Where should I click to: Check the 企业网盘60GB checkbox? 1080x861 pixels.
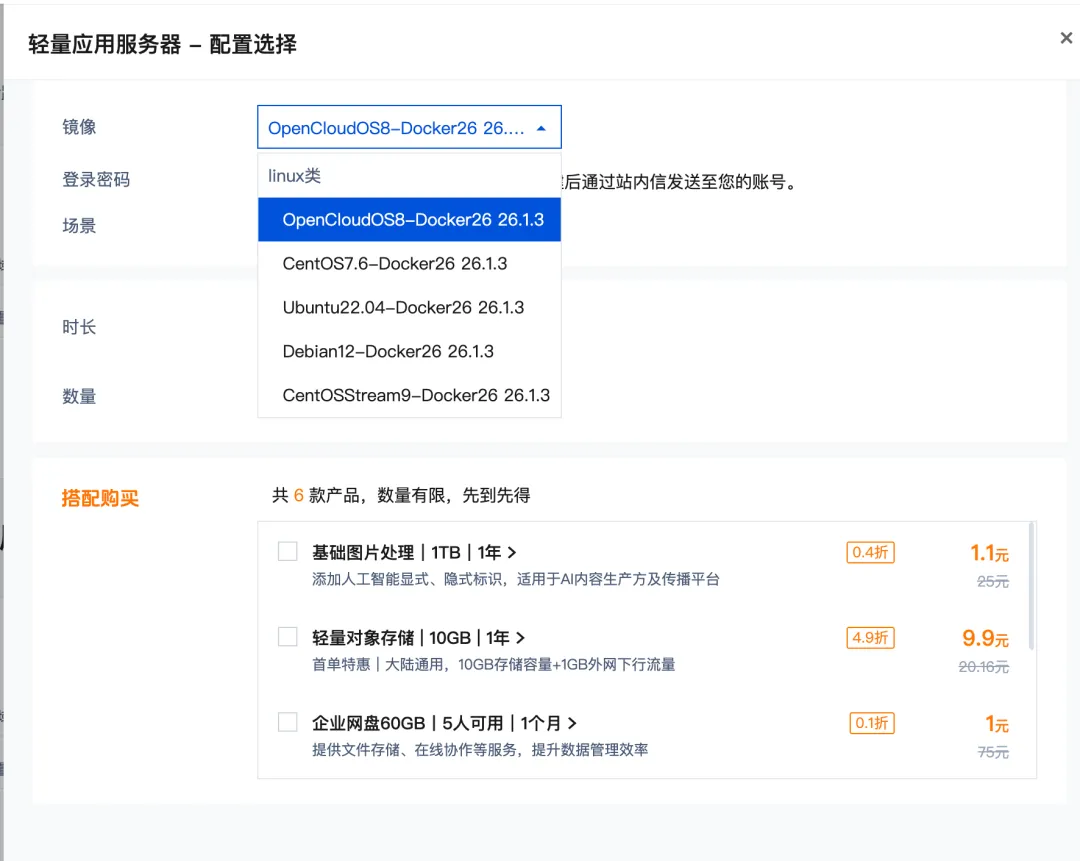point(287,722)
